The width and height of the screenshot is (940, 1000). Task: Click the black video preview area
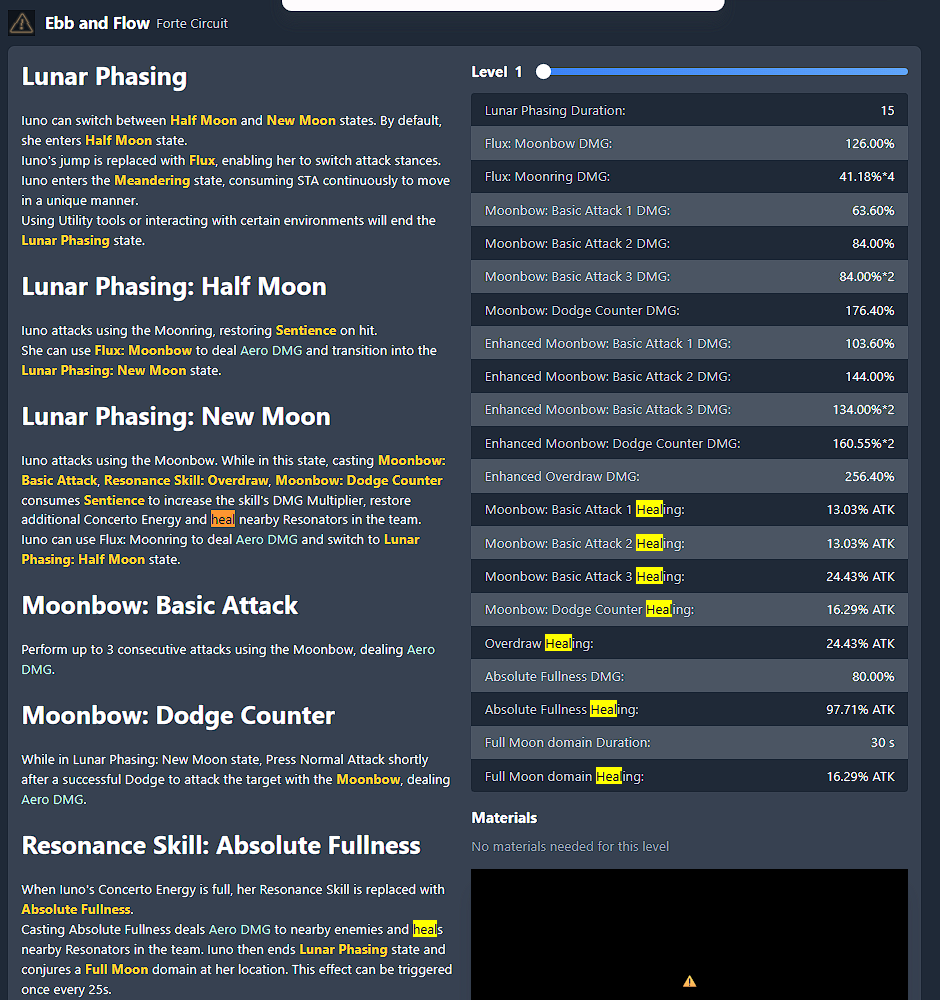coord(689,934)
